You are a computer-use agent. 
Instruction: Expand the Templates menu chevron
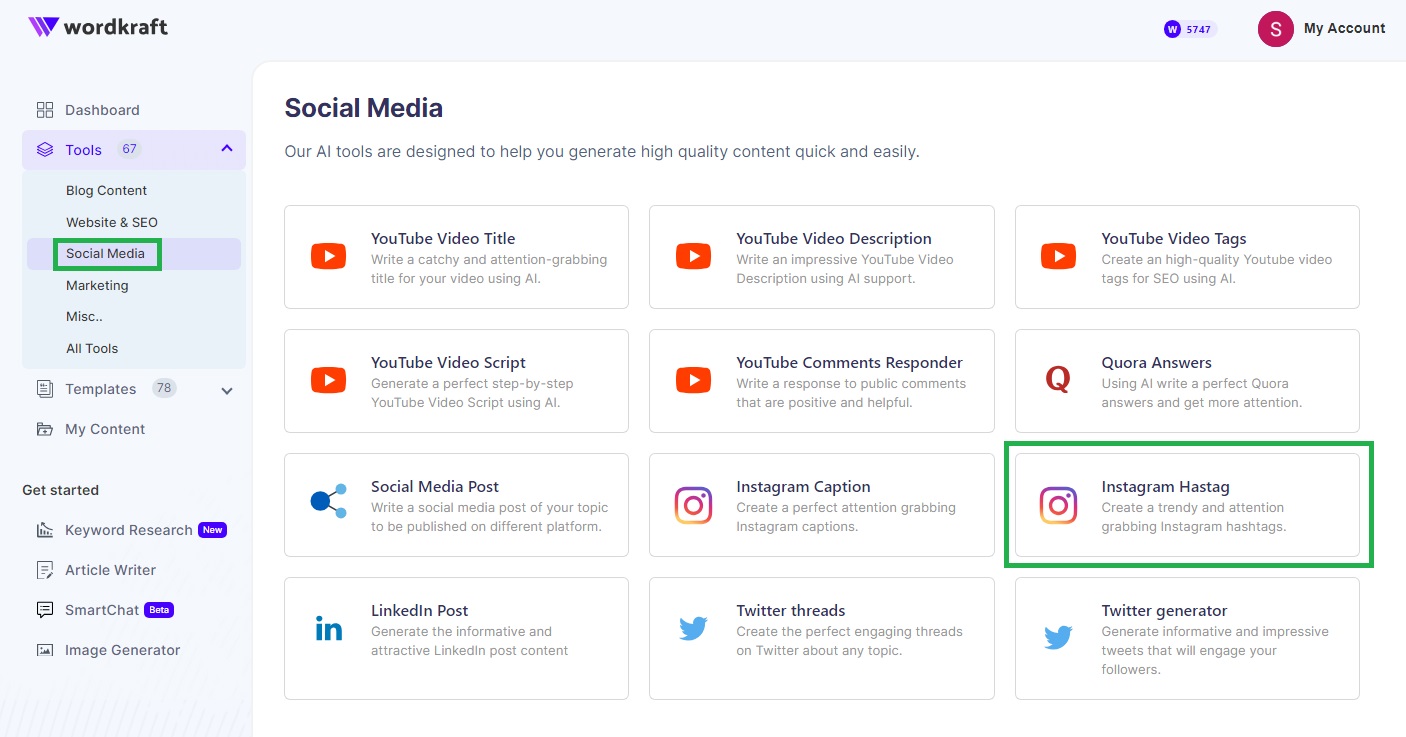227,390
